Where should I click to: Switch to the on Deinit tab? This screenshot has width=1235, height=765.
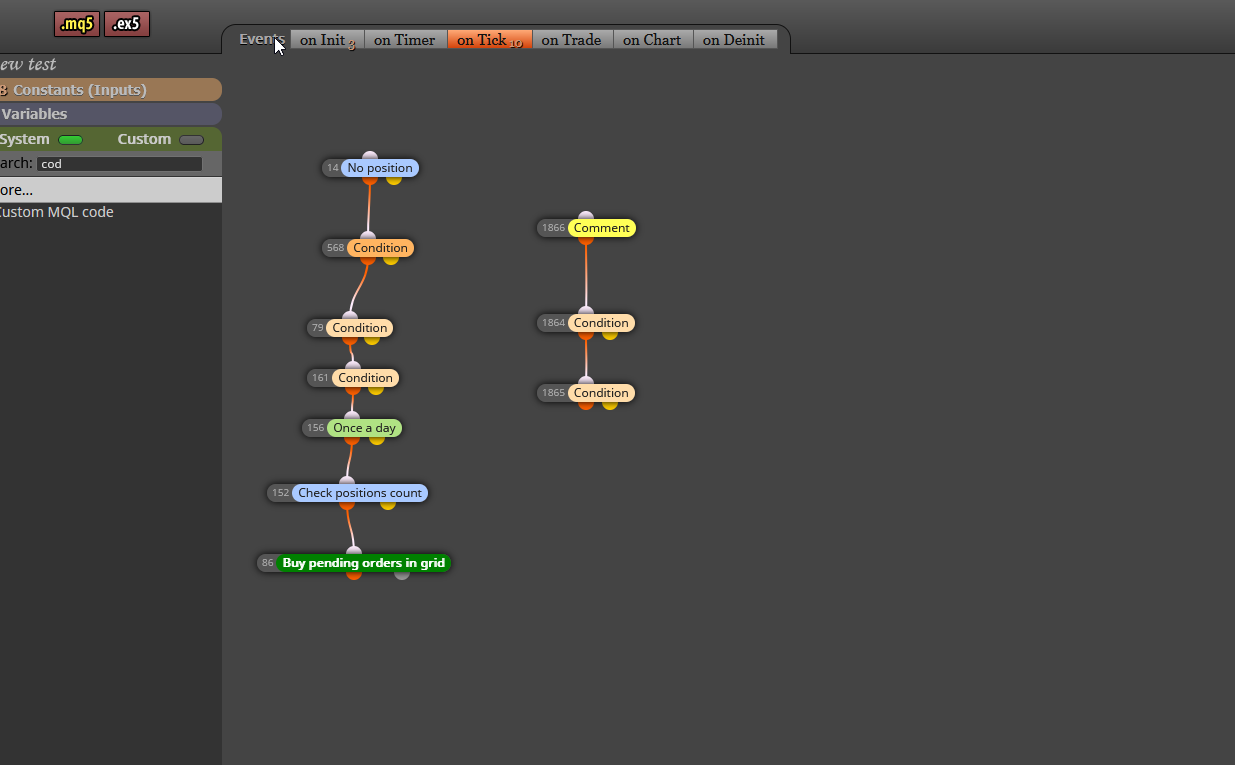point(734,40)
